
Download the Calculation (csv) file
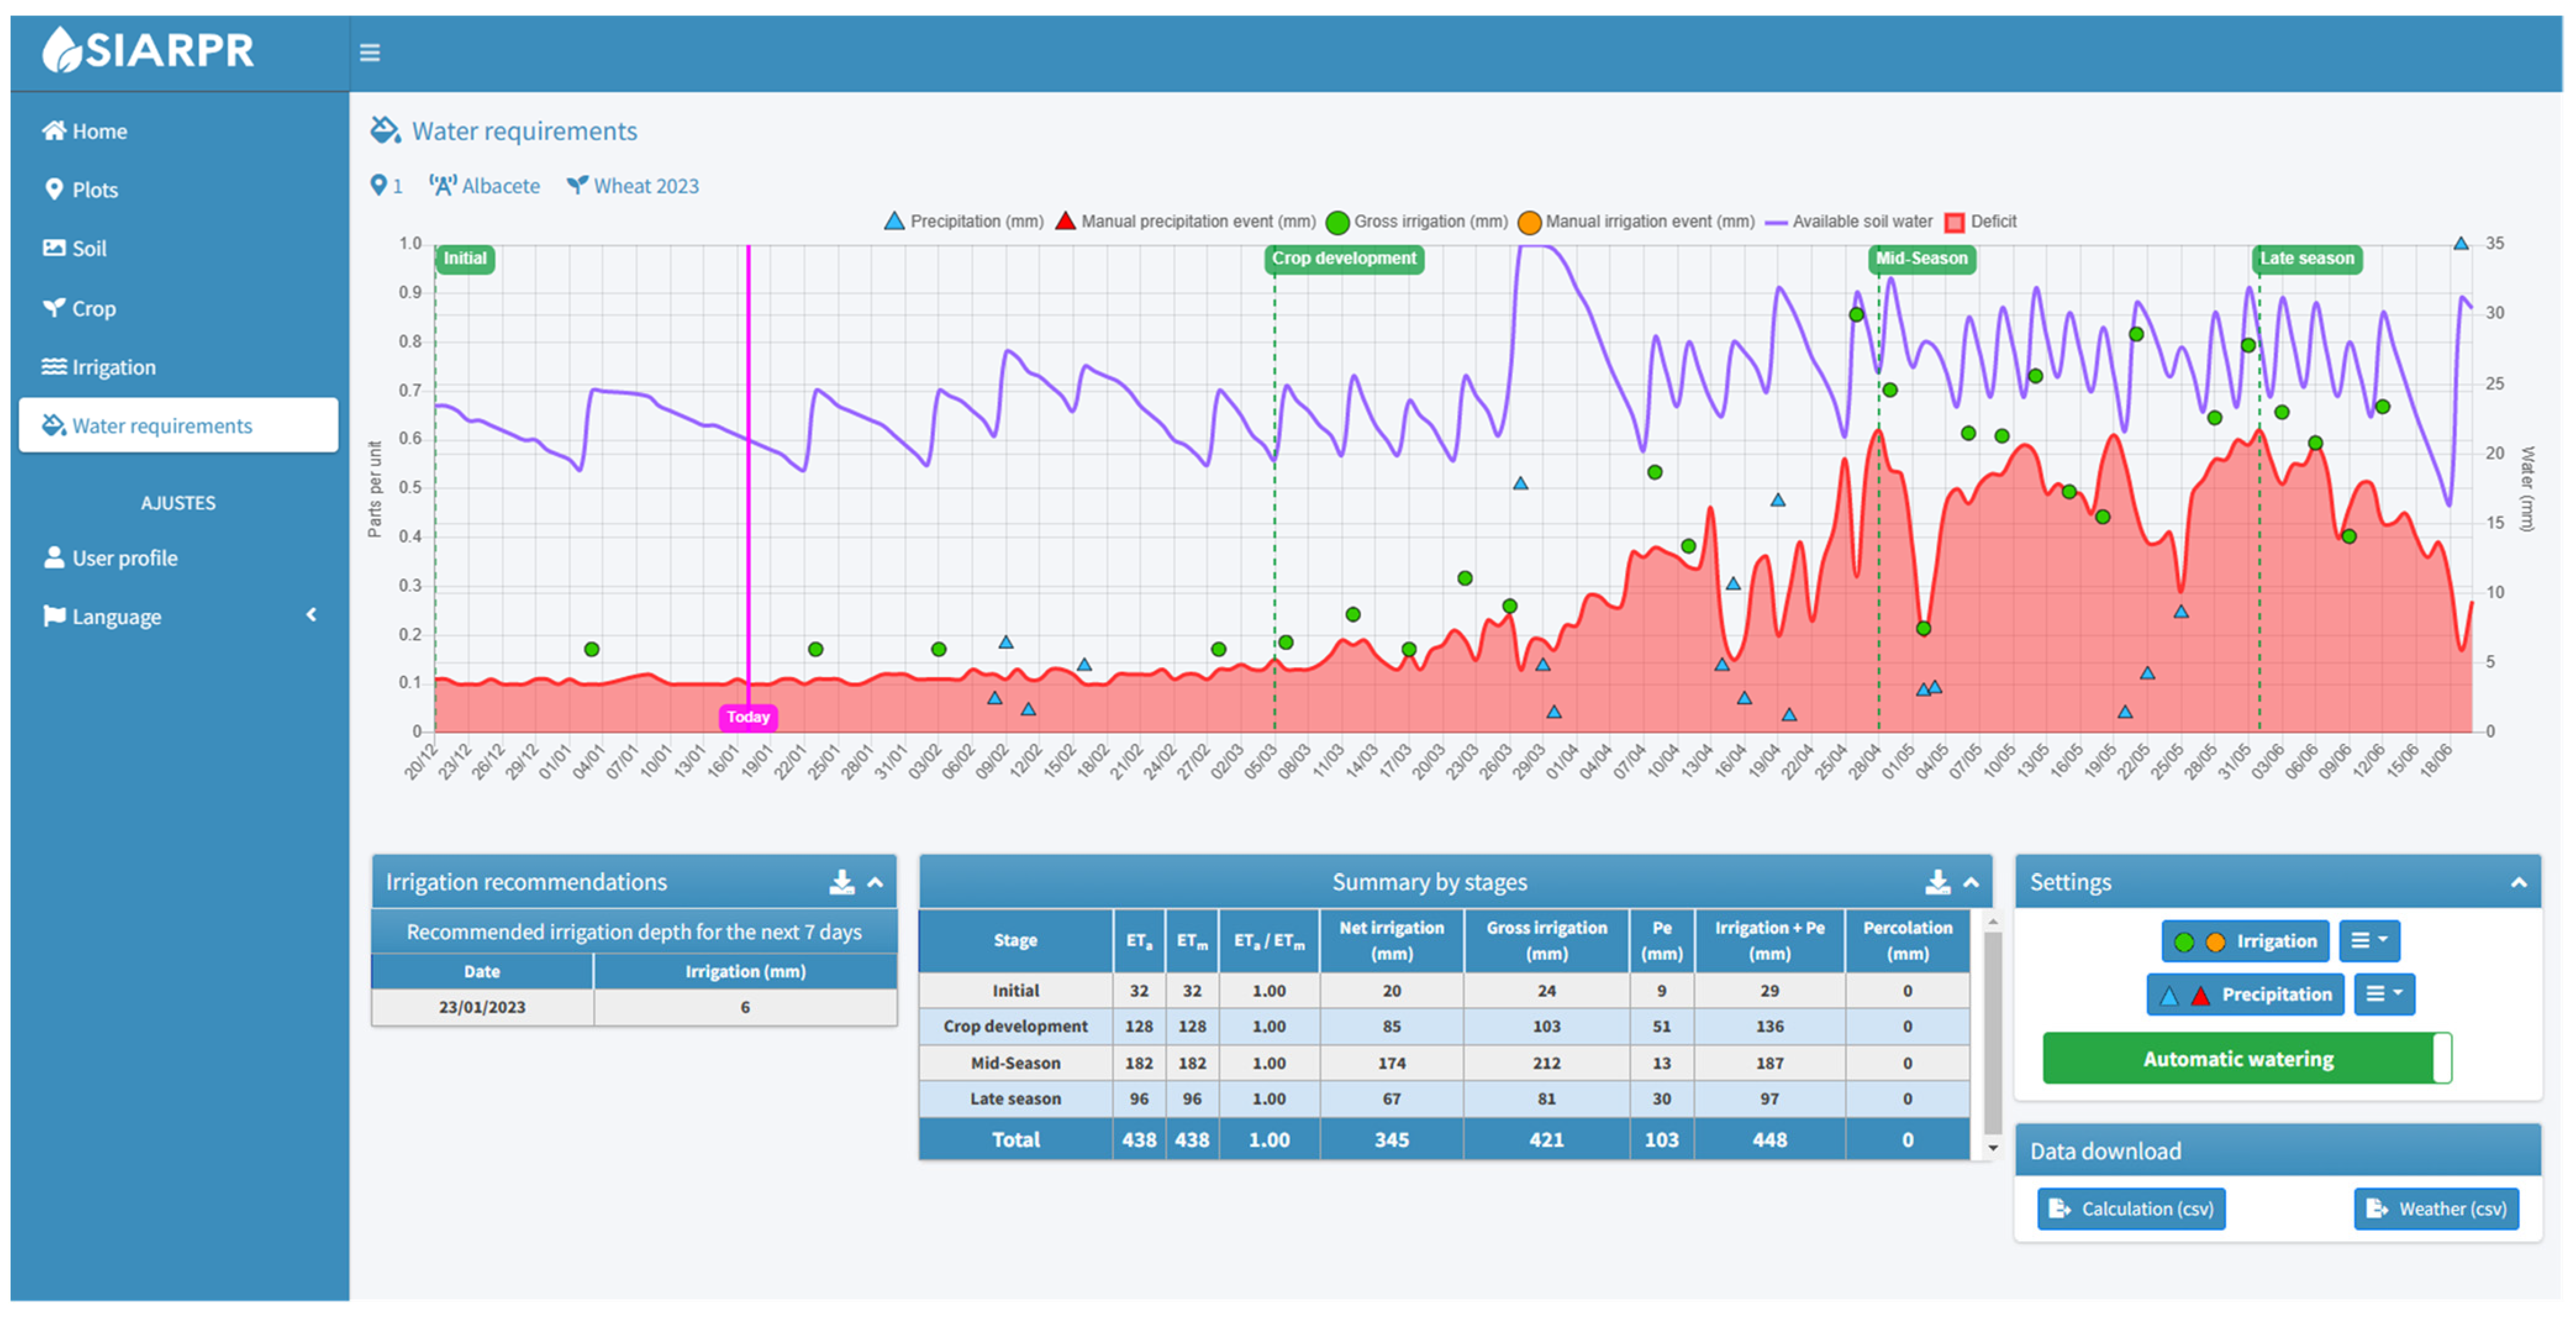pos(2131,1209)
